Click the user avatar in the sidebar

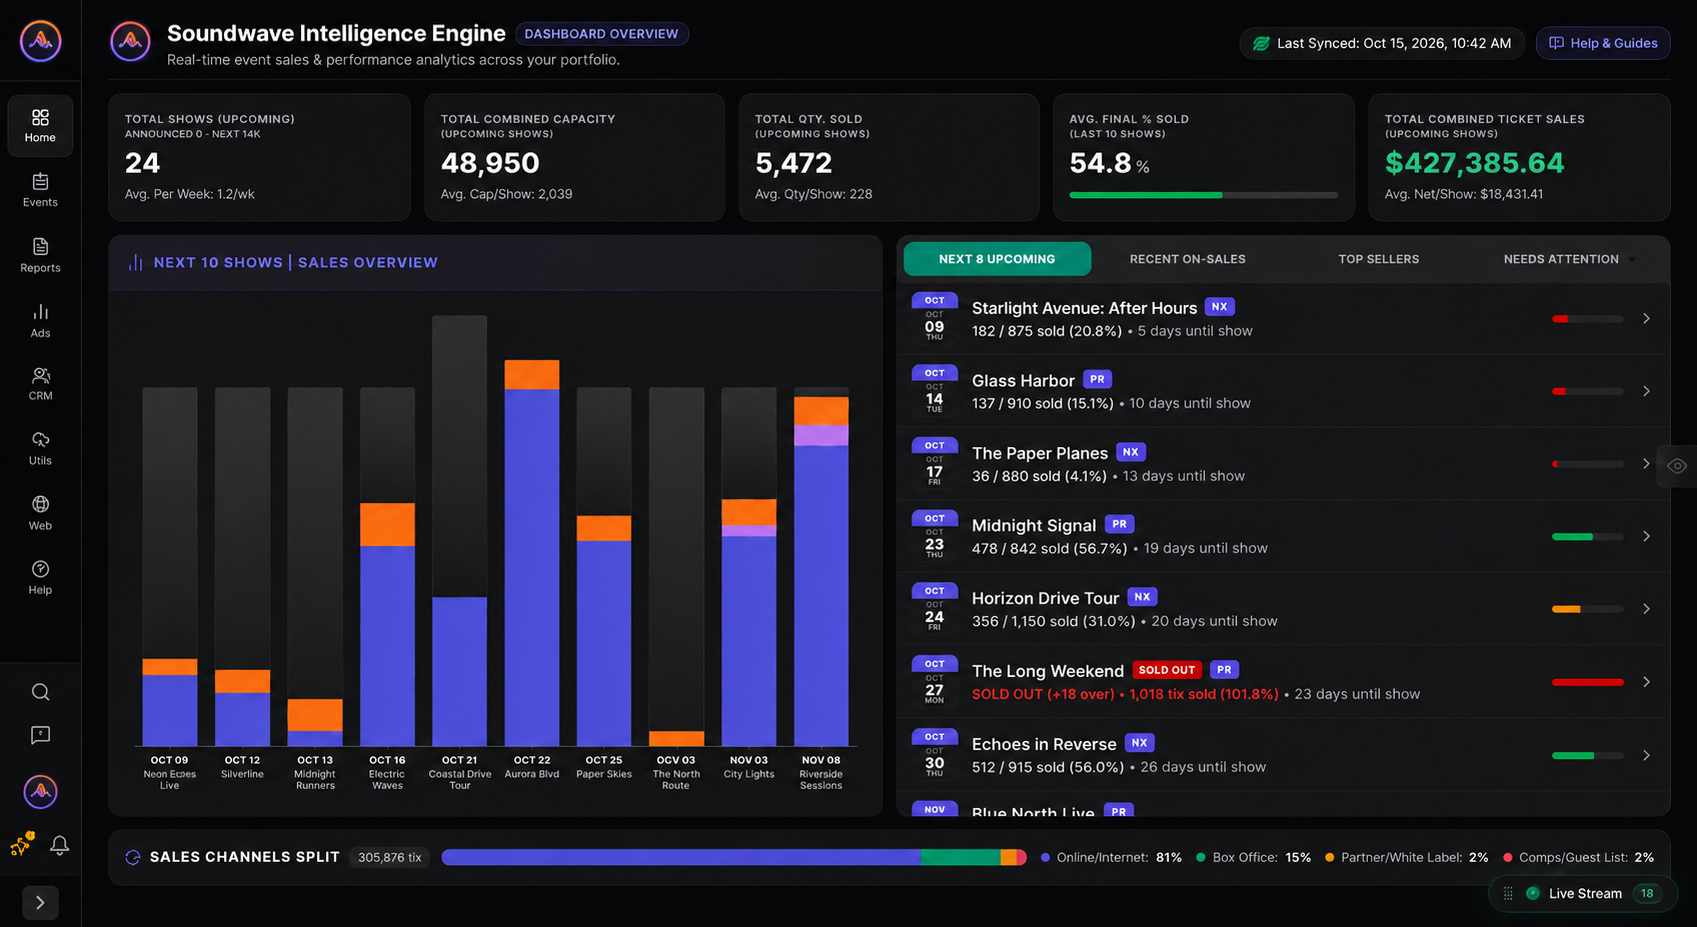coord(40,792)
